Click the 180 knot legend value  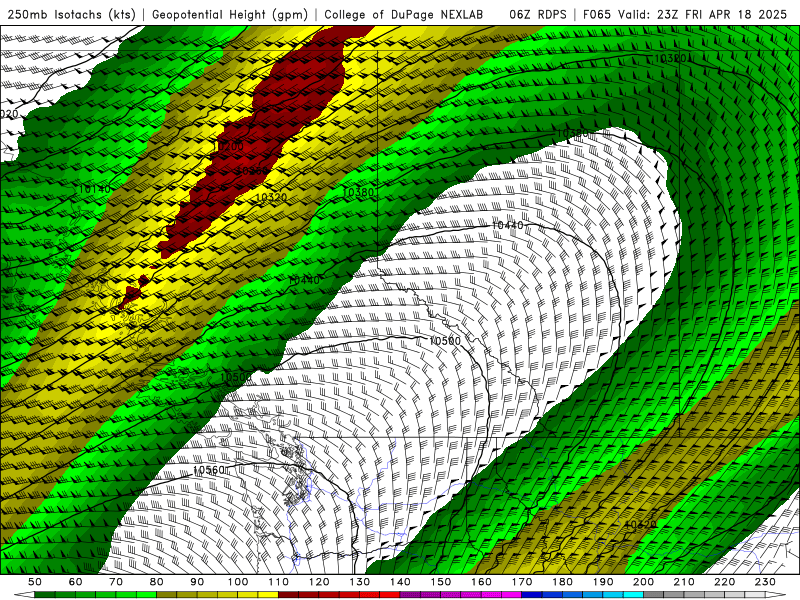pyautogui.click(x=562, y=582)
